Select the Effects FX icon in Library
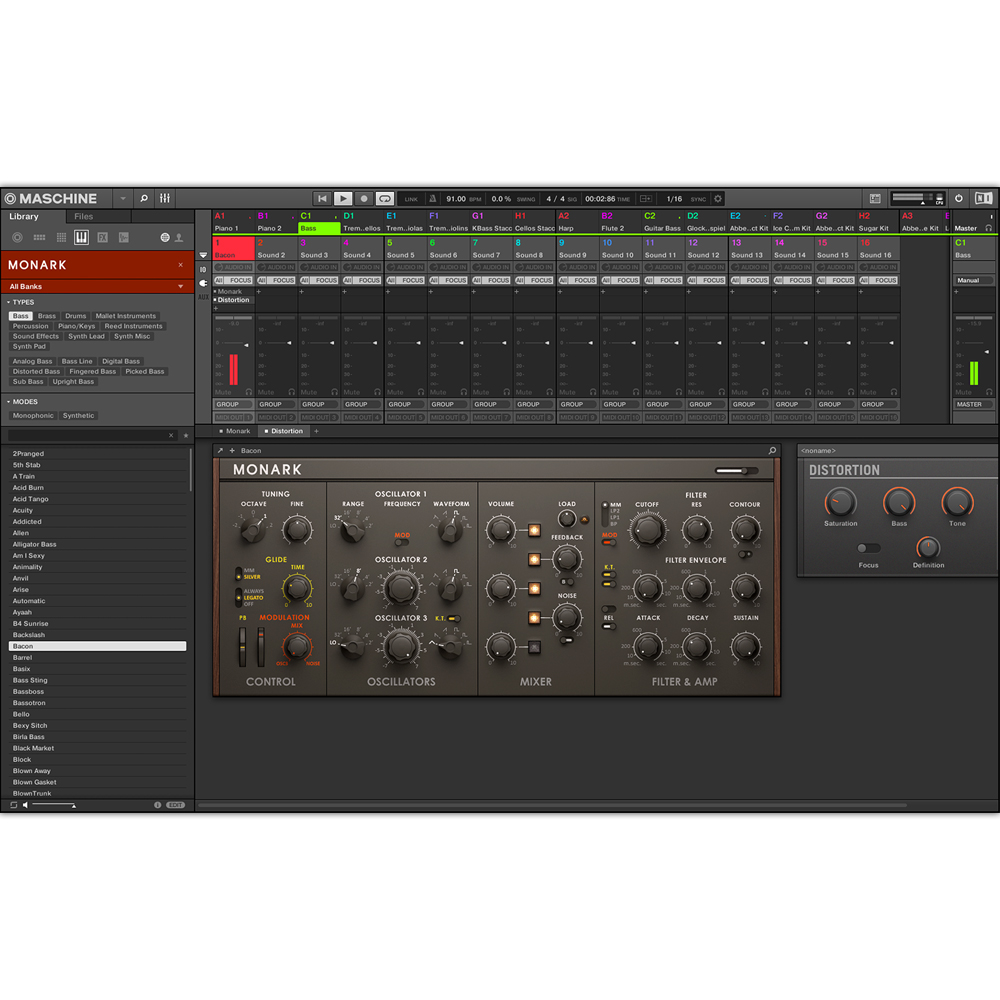1000x1000 pixels. pos(103,237)
